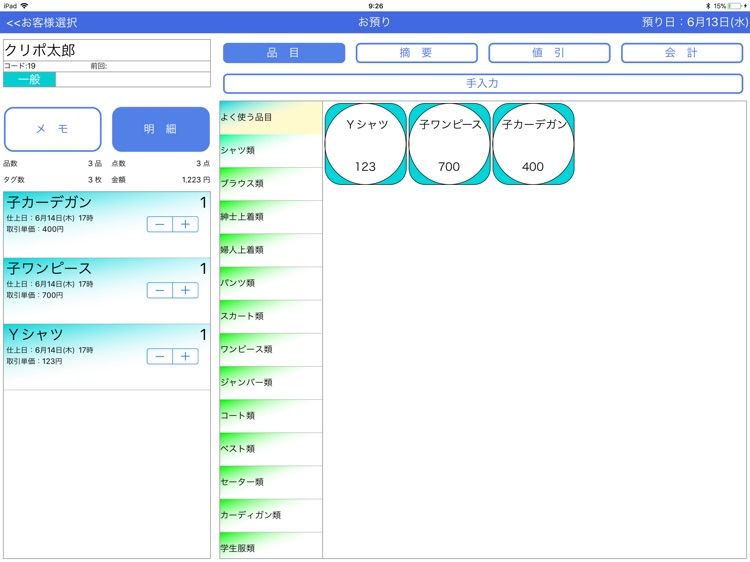Switch to the 摘要 tab
The image size is (750, 562).
point(417,53)
